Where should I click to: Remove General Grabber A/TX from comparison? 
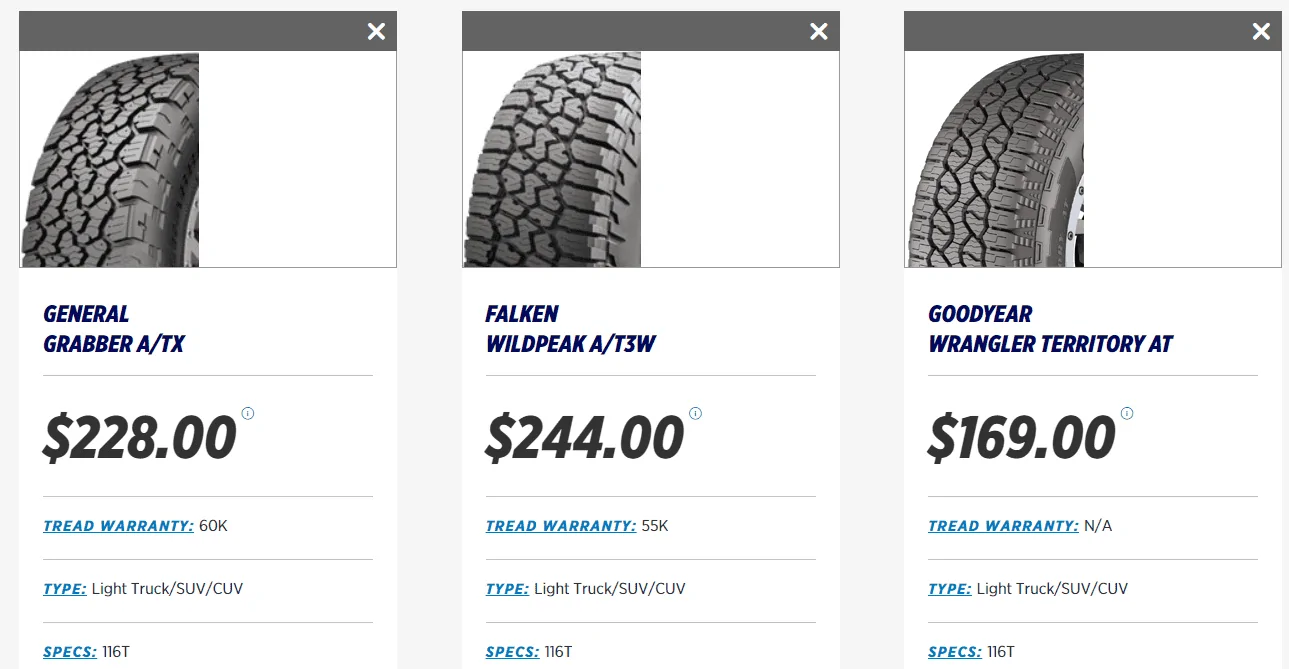coord(376,31)
